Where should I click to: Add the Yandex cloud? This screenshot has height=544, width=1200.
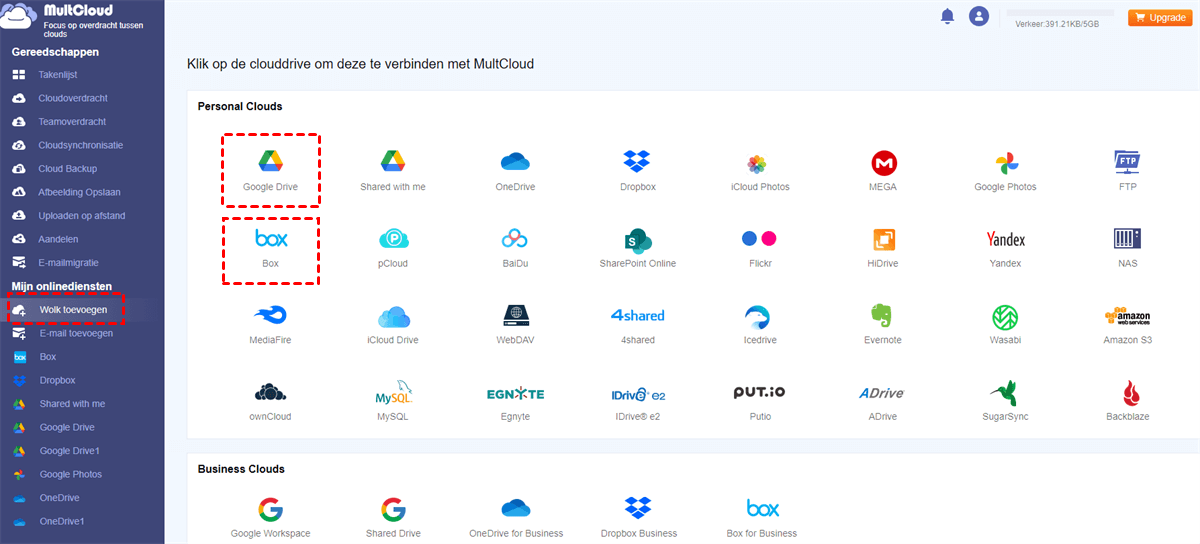pos(1005,247)
